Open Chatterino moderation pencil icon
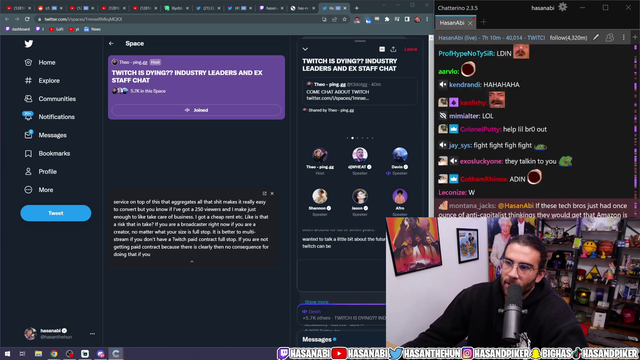The height and width of the screenshot is (360, 640). click(x=596, y=38)
